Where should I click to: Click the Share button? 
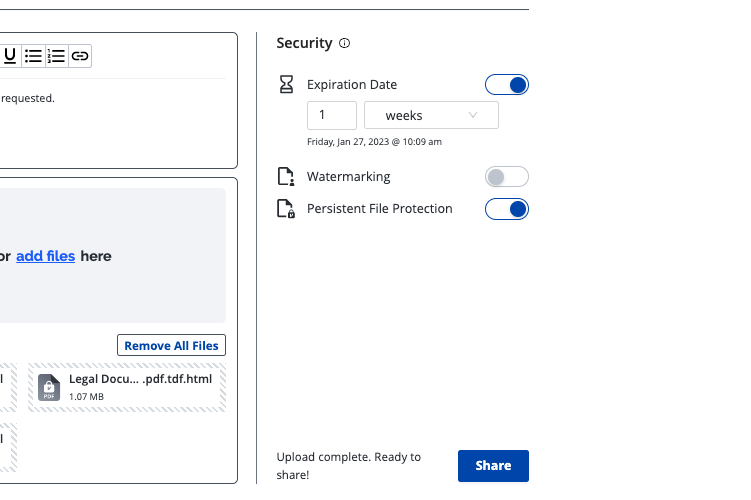click(493, 466)
